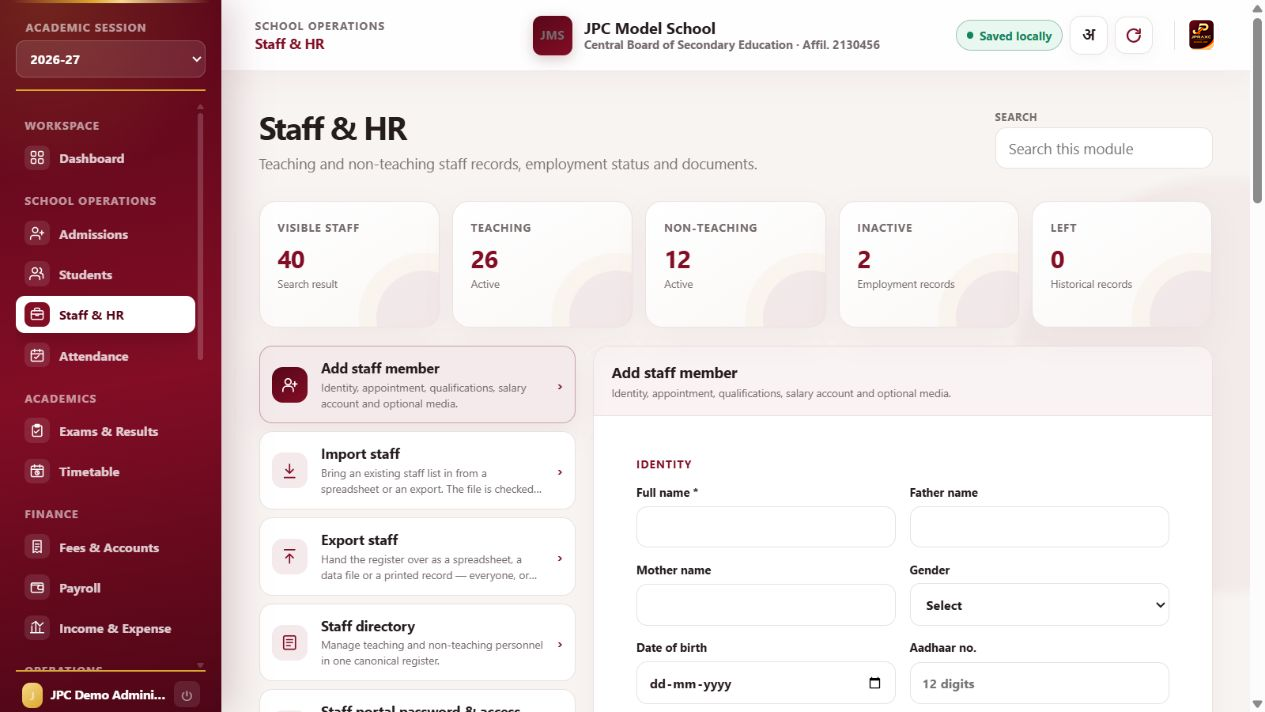Select the Export staff card title
Image resolution: width=1265 pixels, height=712 pixels.
359,540
